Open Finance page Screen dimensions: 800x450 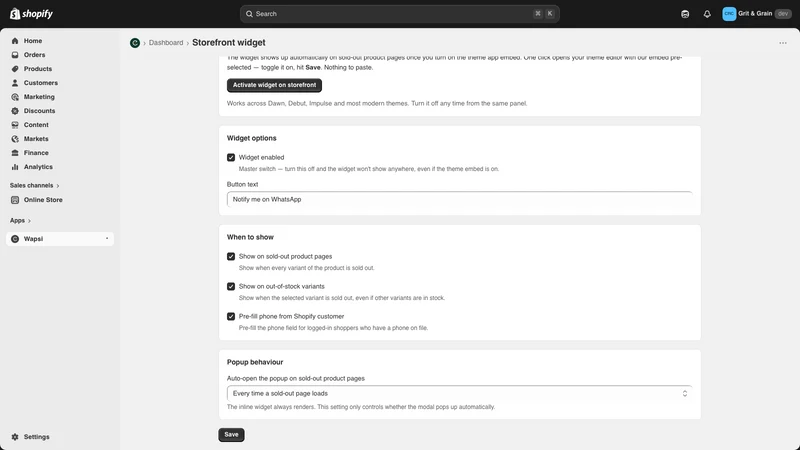point(36,153)
